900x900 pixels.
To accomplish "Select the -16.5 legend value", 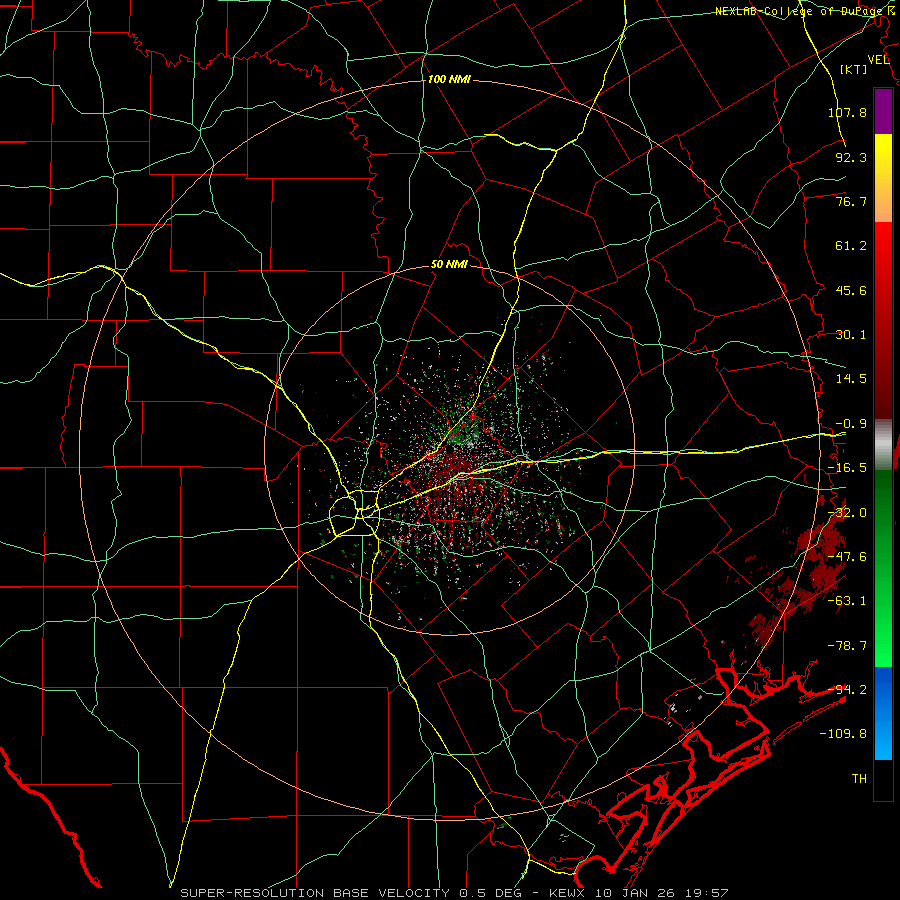I will [x=847, y=468].
